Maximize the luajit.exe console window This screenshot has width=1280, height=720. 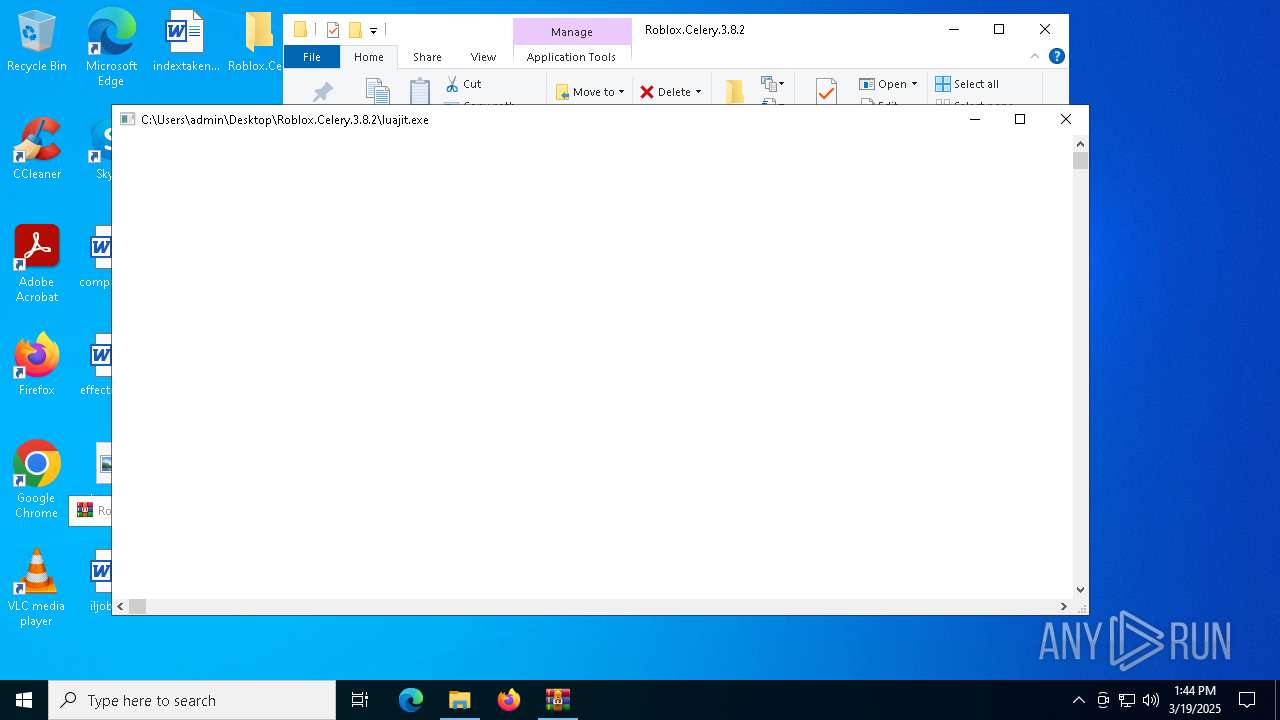pyautogui.click(x=1020, y=119)
